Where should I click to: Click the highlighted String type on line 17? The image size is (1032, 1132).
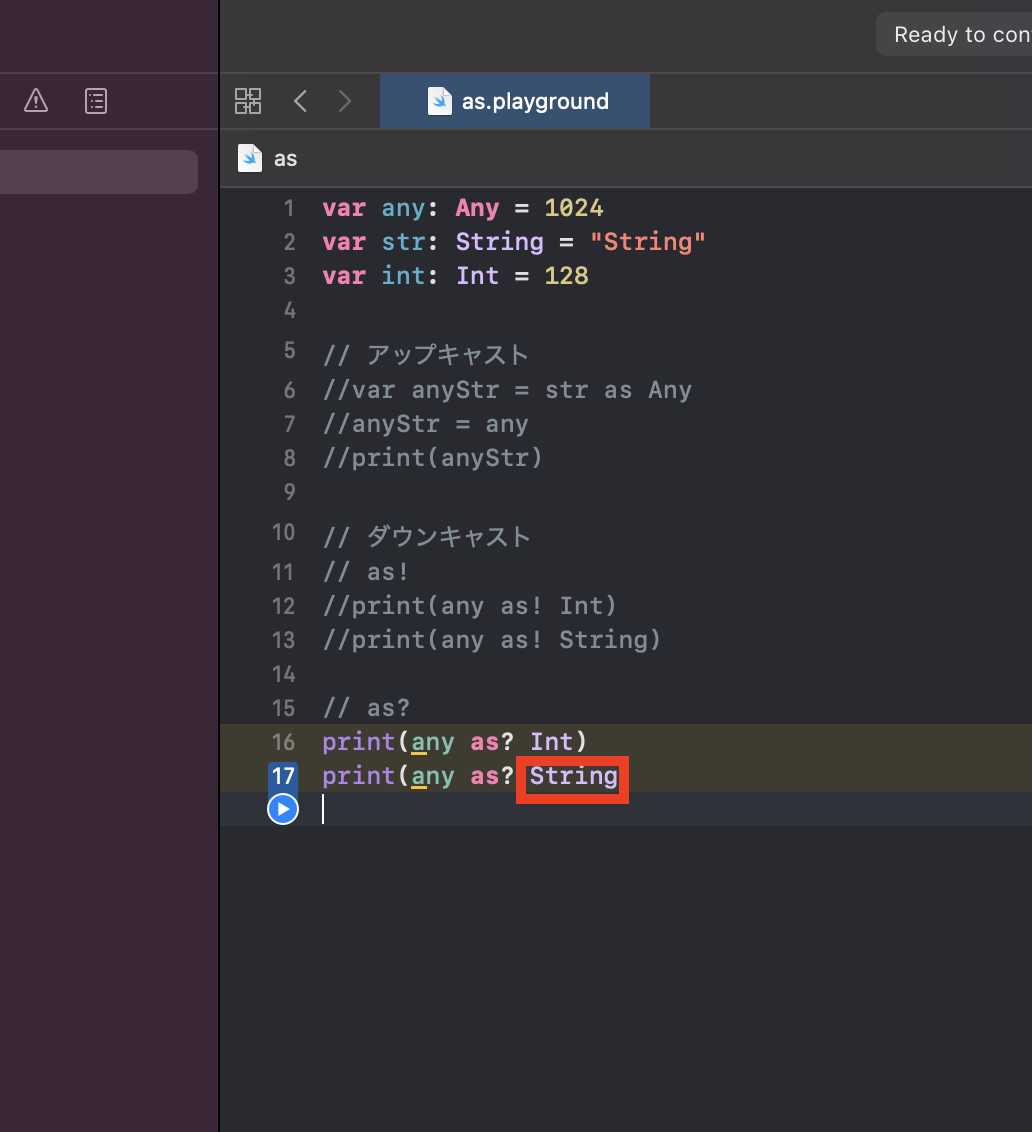click(573, 776)
